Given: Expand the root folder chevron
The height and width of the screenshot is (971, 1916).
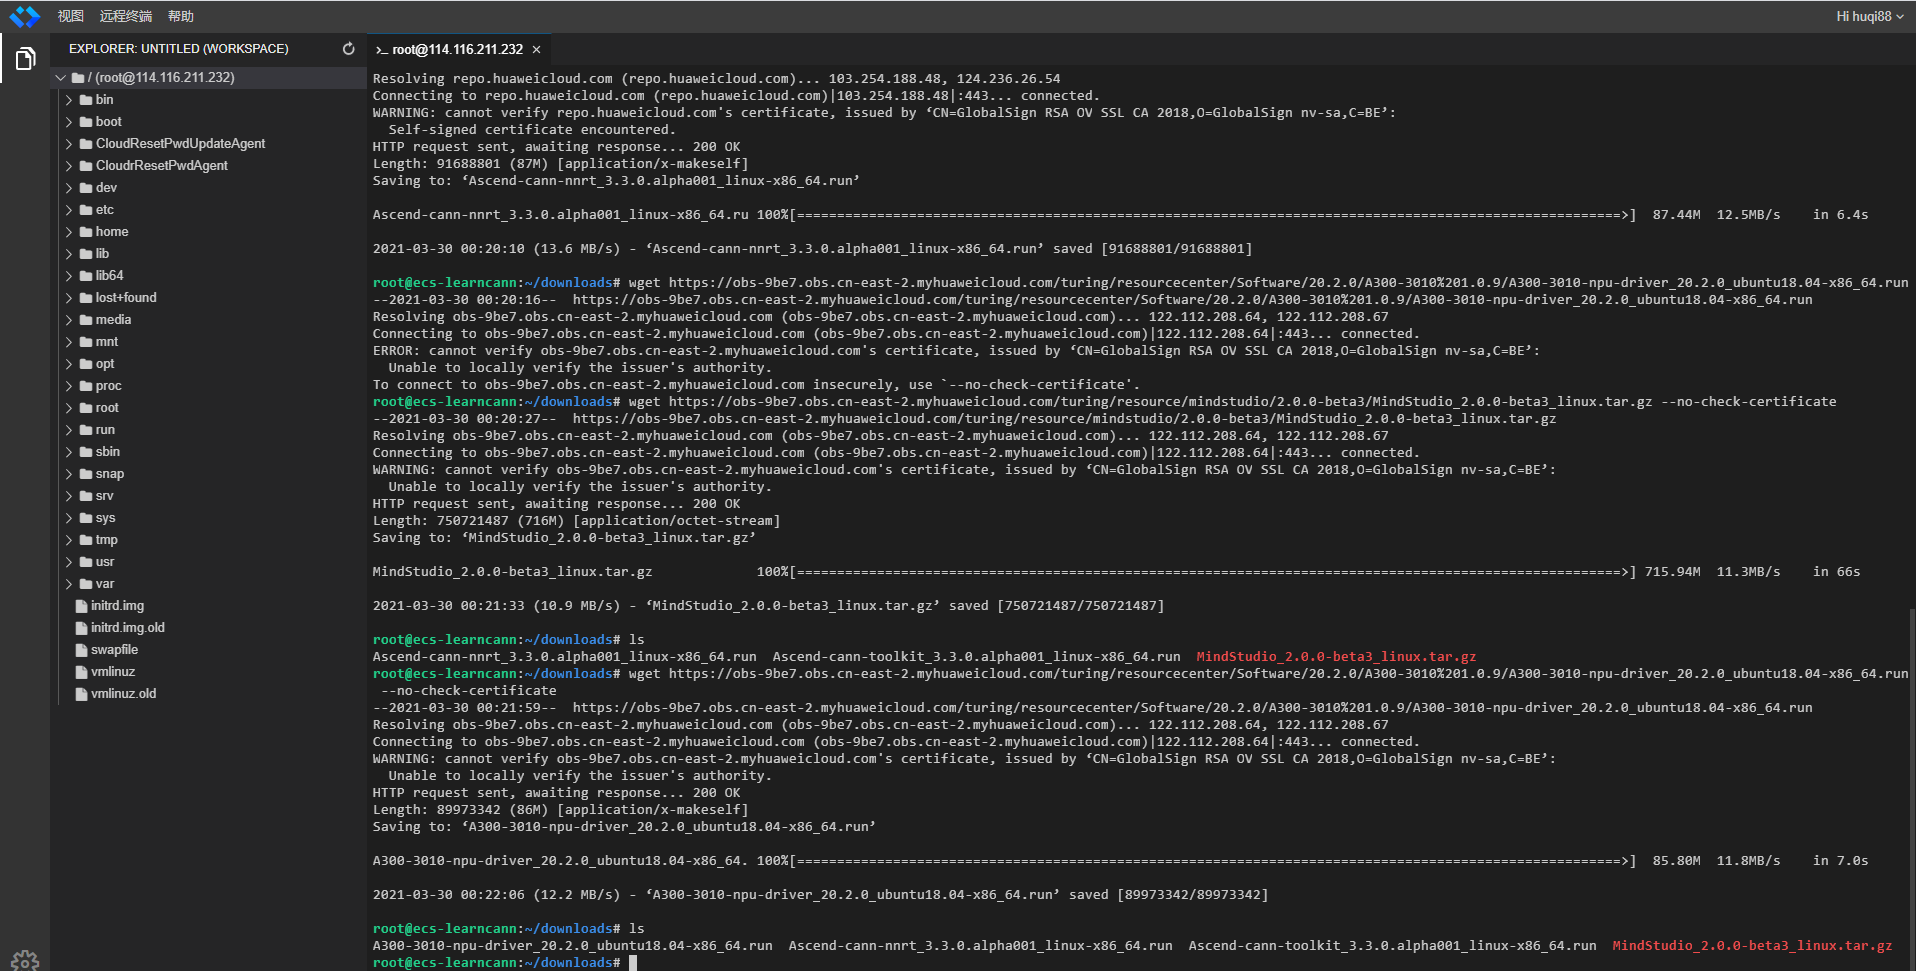Looking at the screenshot, I should (69, 408).
